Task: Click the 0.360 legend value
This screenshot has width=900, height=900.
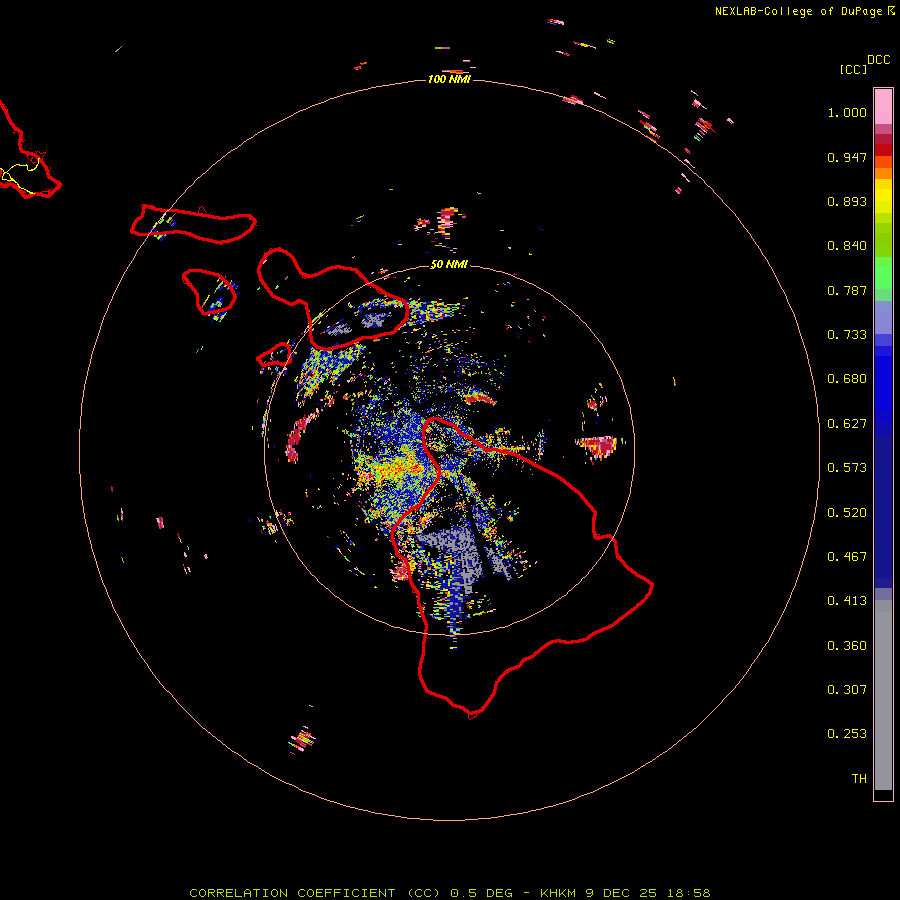Action: coord(847,646)
